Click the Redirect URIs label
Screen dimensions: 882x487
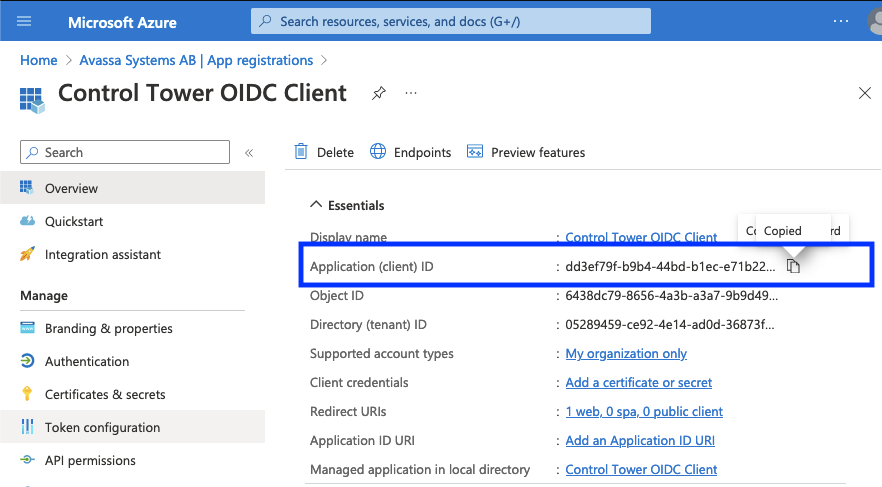click(x=348, y=412)
